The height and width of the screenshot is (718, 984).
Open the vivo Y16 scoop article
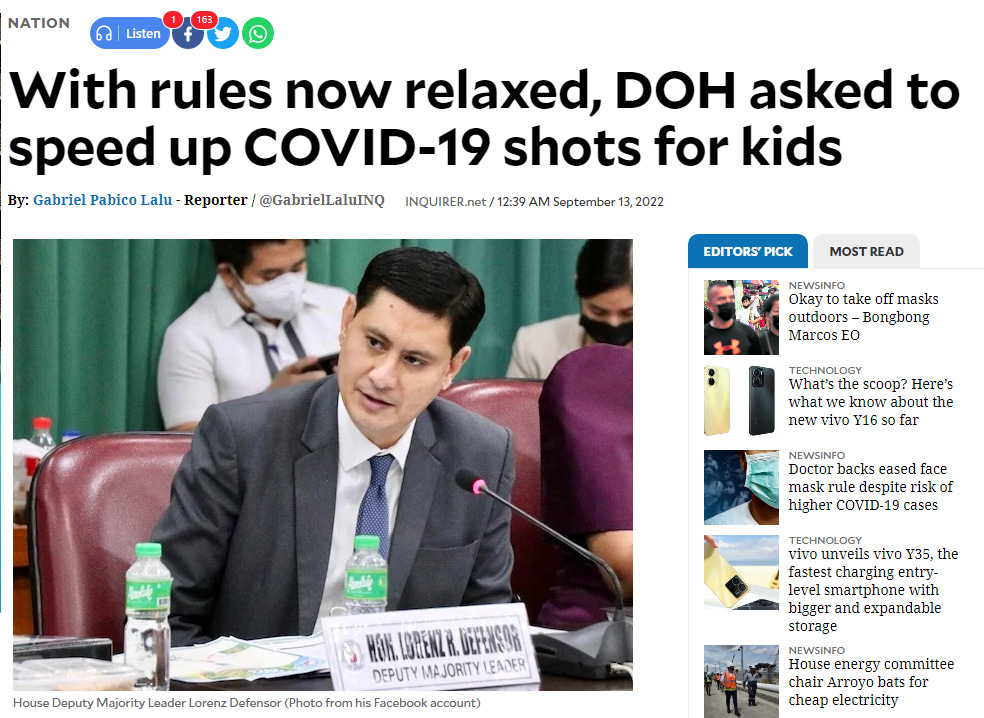(x=870, y=402)
